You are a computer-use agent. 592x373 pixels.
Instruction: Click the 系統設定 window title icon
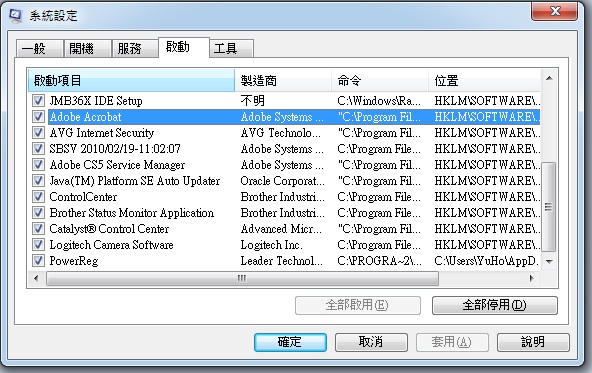(x=15, y=16)
